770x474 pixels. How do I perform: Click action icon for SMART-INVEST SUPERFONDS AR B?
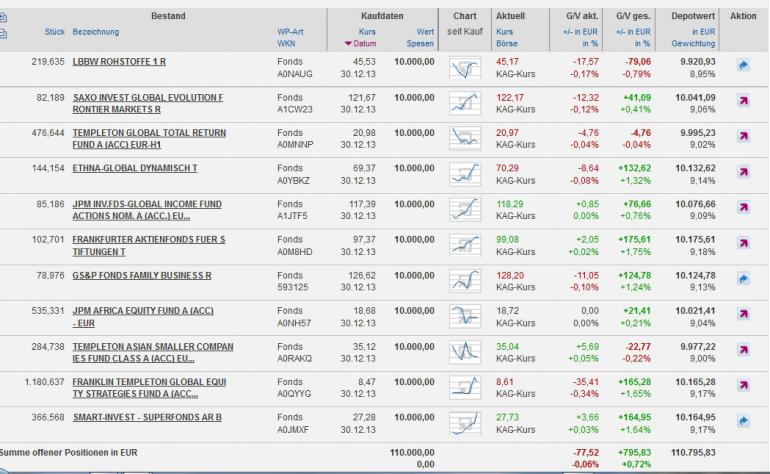(x=743, y=422)
